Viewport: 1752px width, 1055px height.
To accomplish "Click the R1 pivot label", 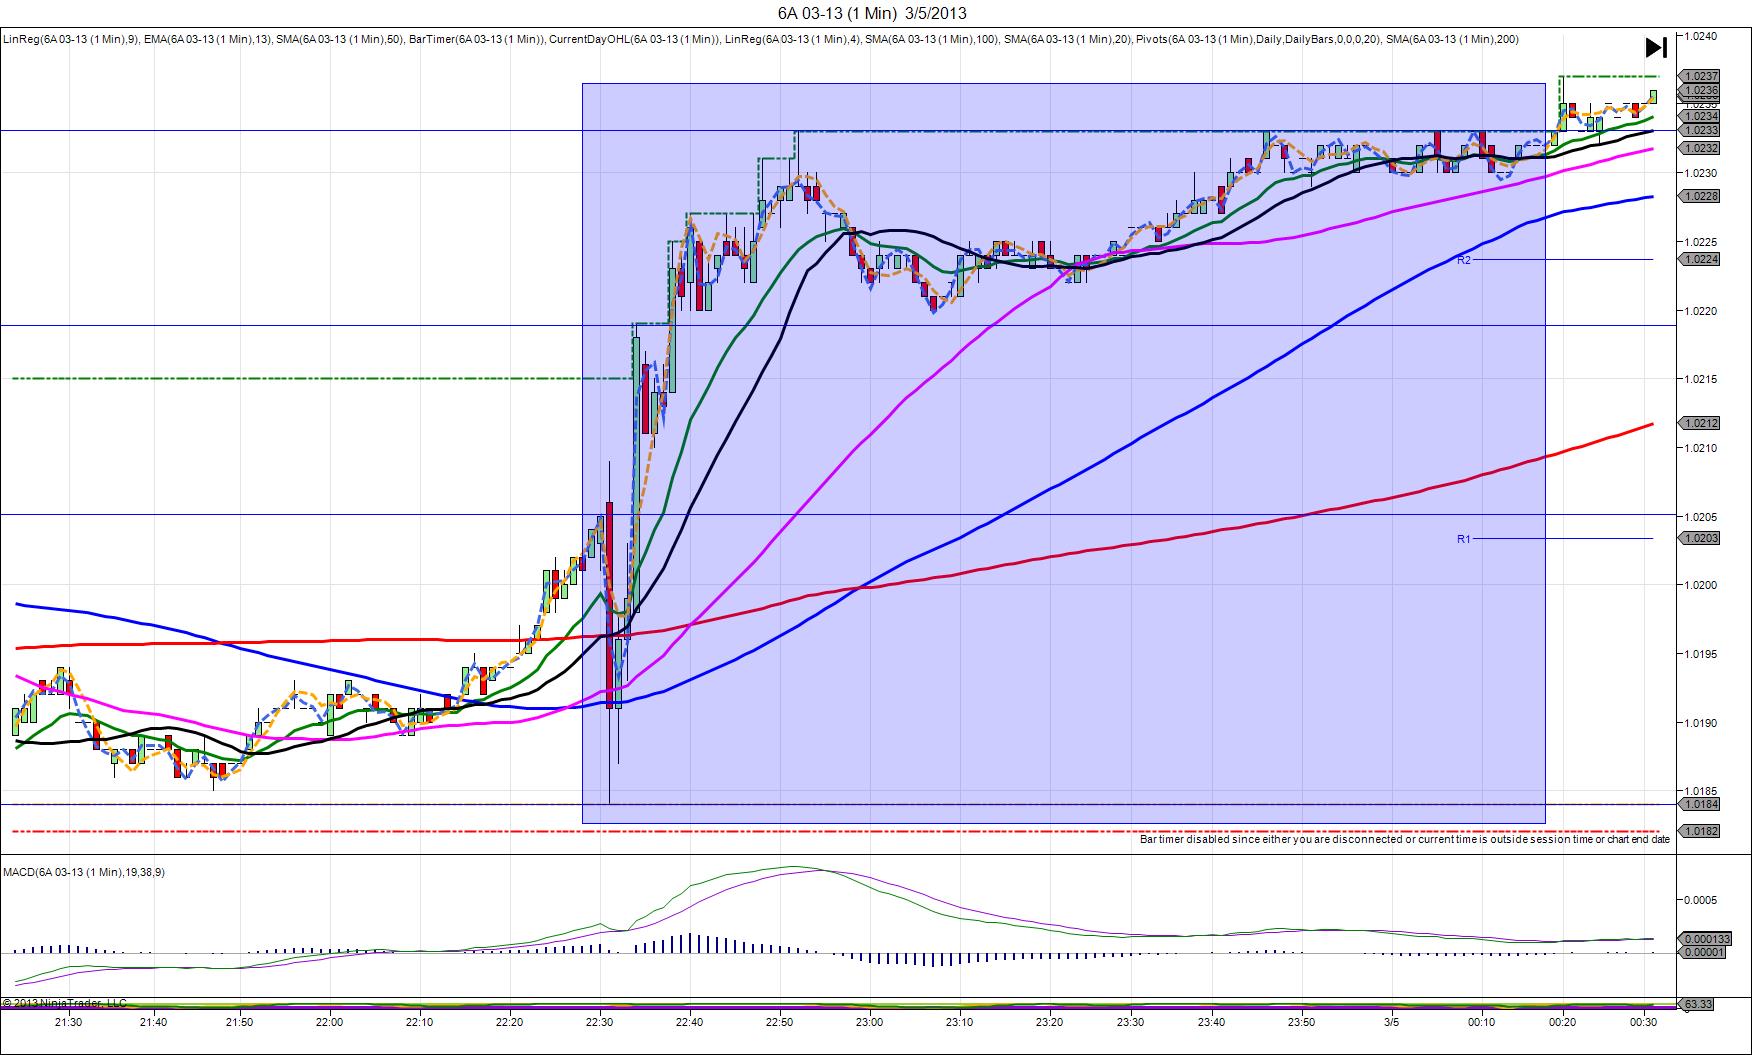I will [1464, 539].
